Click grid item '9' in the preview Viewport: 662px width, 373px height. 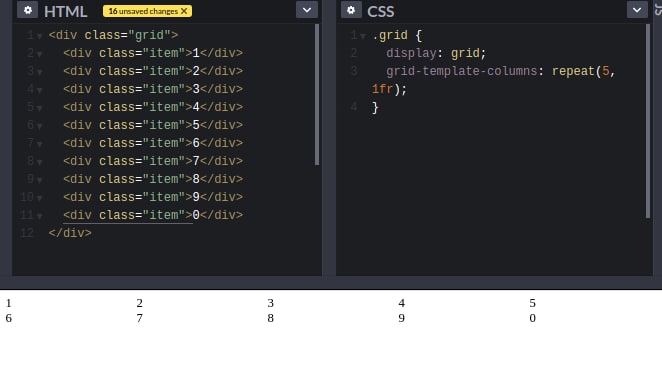coord(402,318)
